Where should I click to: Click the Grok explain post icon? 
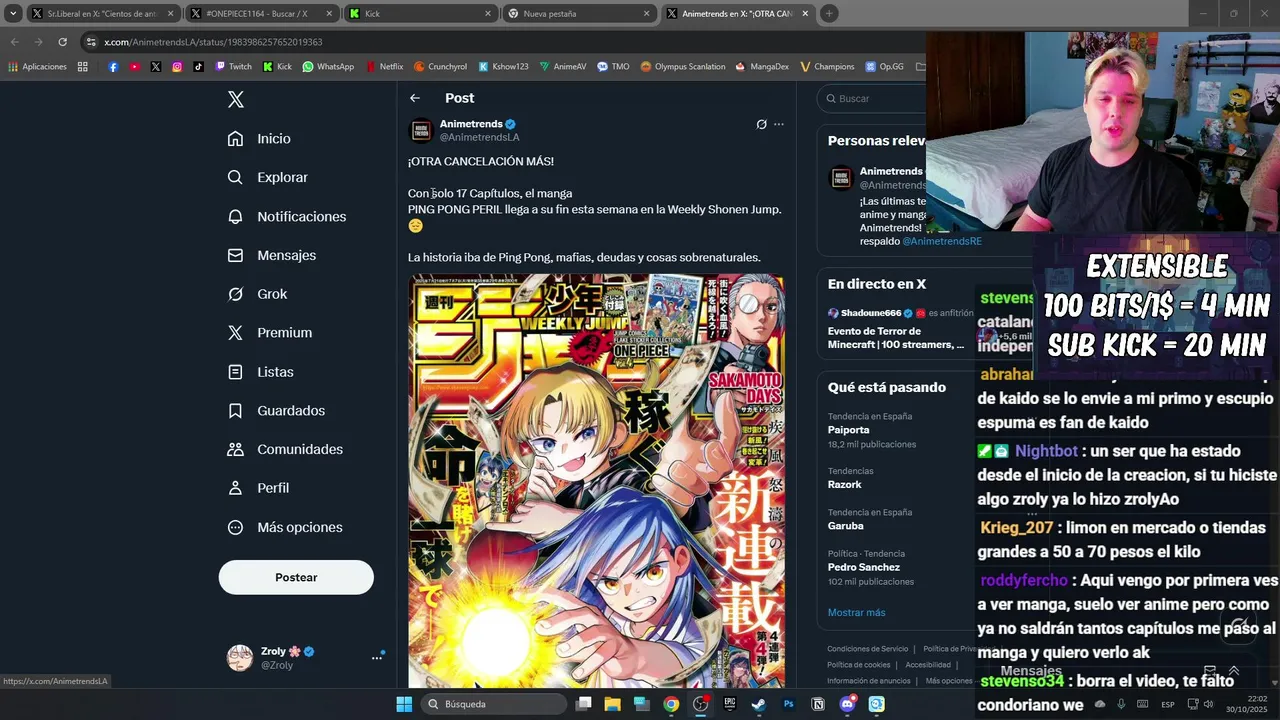point(761,124)
